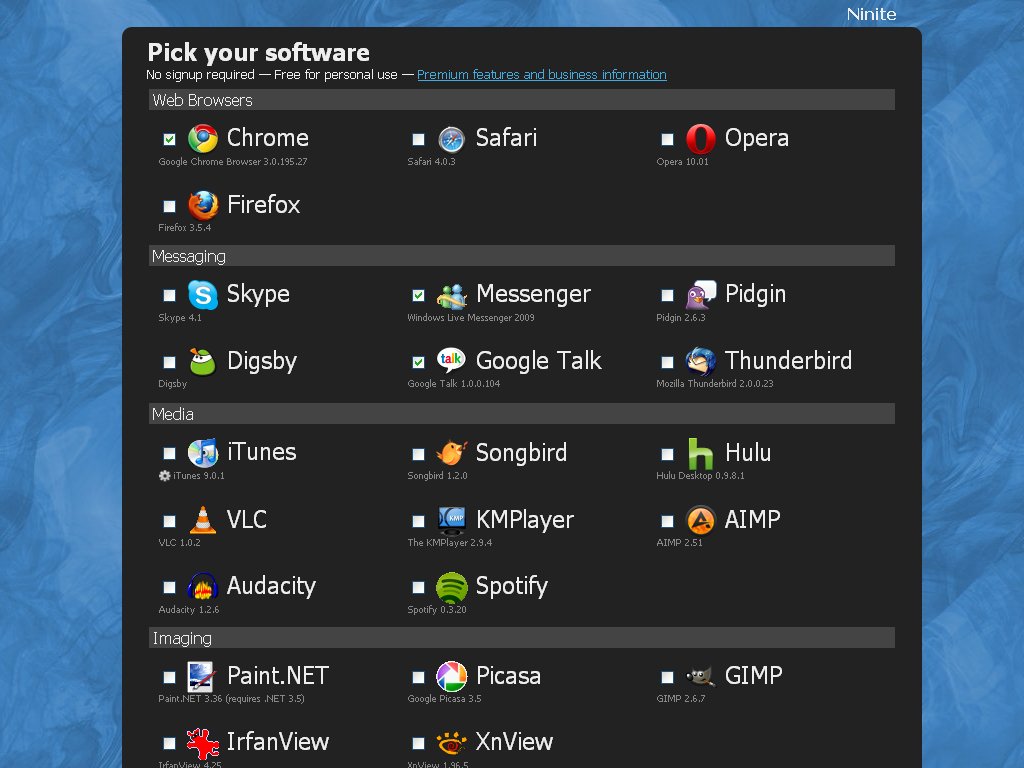The height and width of the screenshot is (768, 1024).
Task: Click the Google Talk bubble icon
Action: [451, 360]
